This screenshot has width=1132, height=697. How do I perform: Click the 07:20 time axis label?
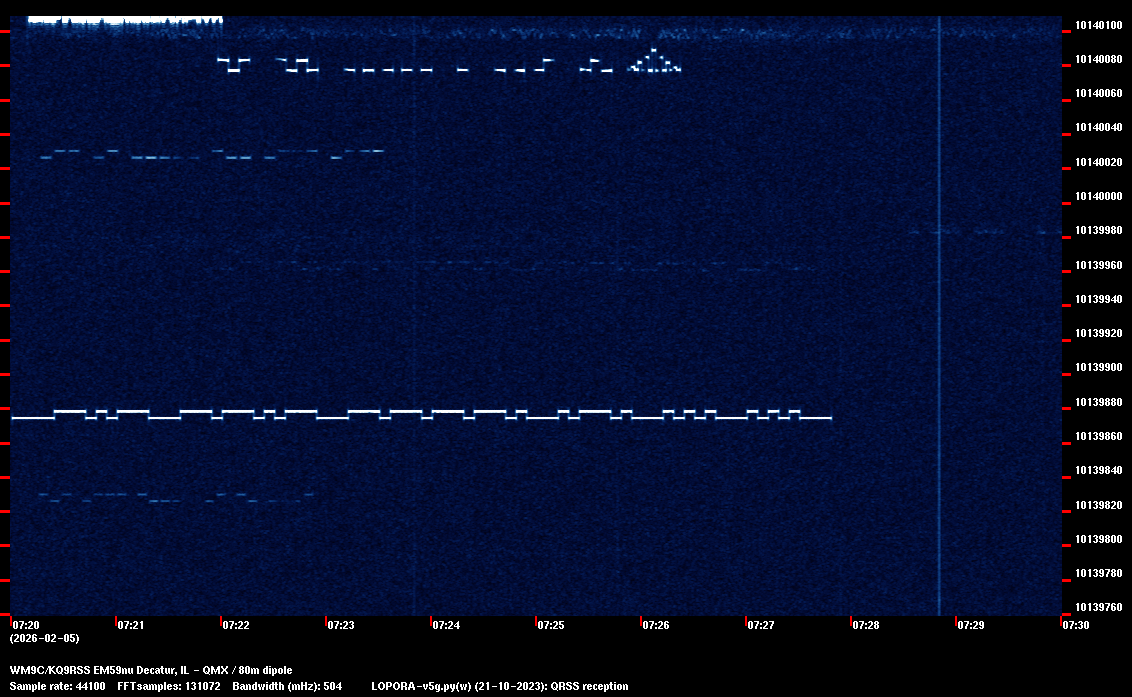25,625
